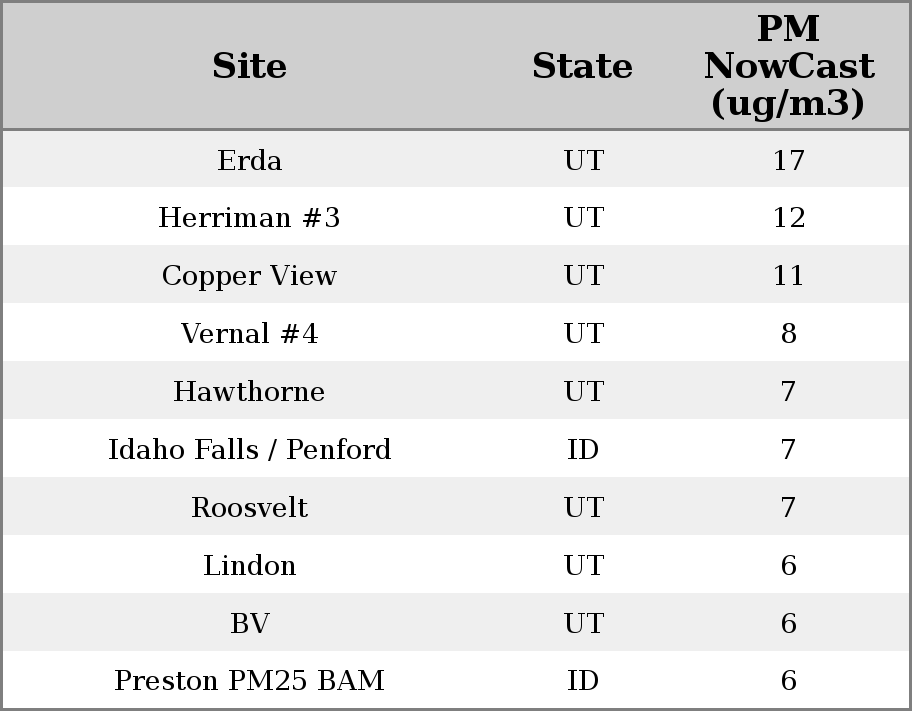Click Herriman #3 NowCast value 12
Image resolution: width=912 pixels, height=711 pixels.
(788, 218)
